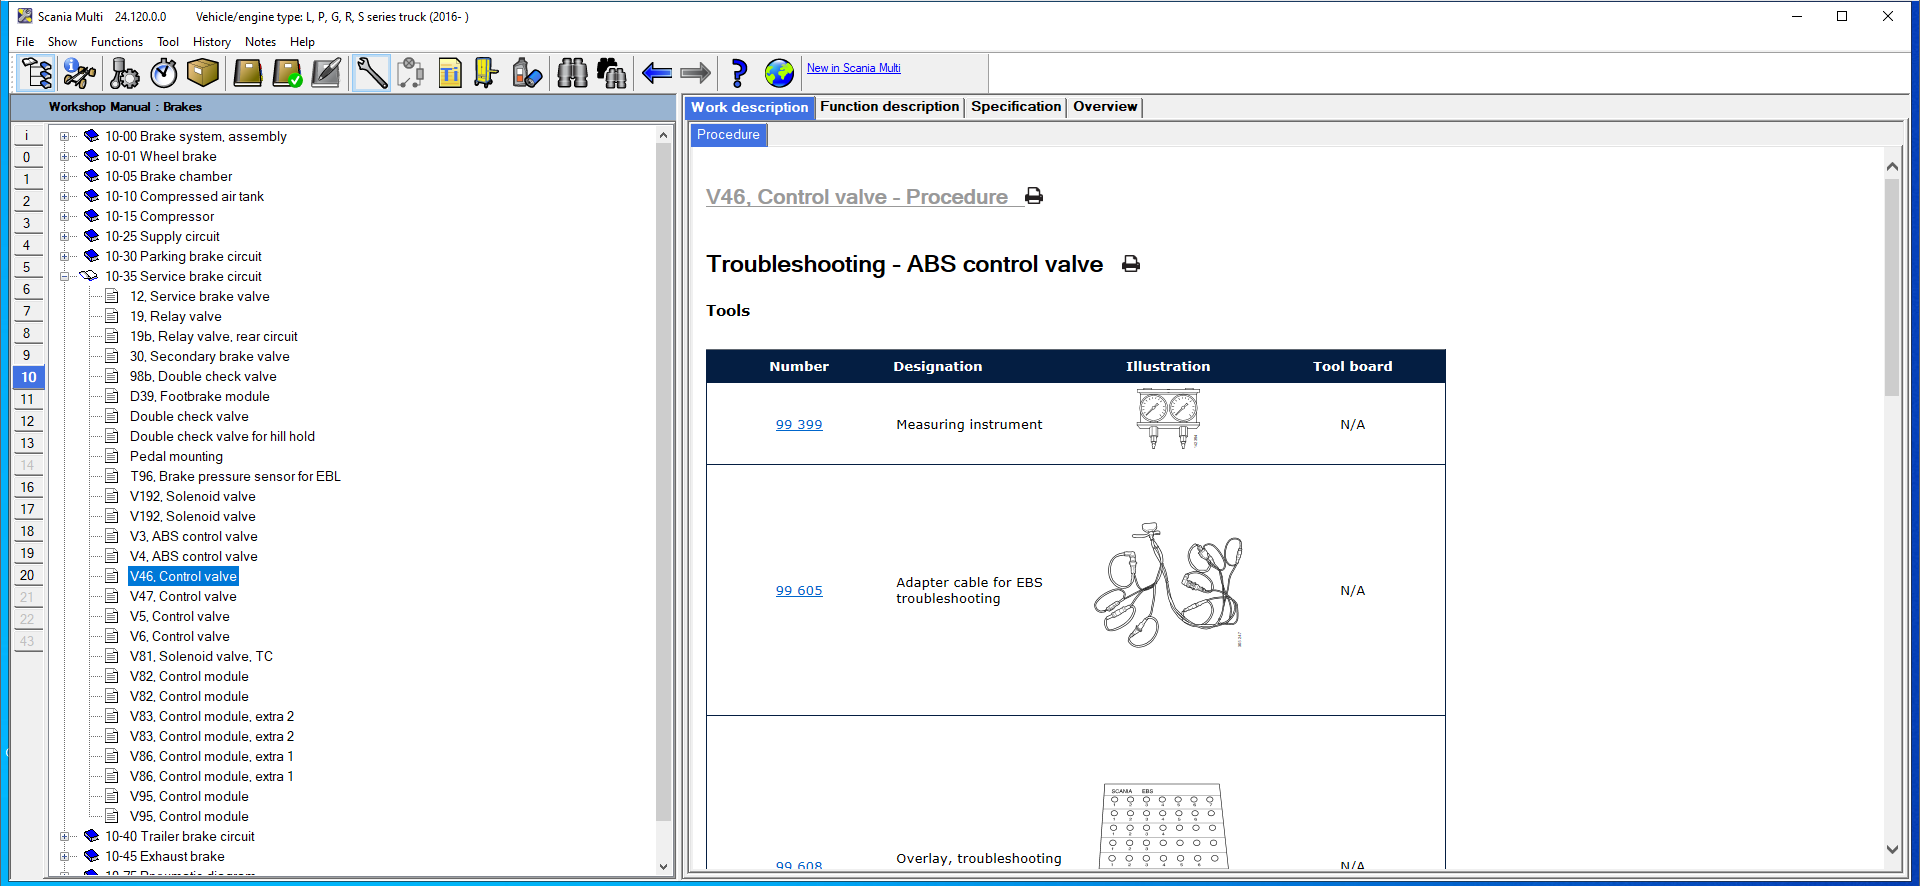This screenshot has width=1920, height=886.
Task: Open the chassis information icon
Action: pyautogui.click(x=79, y=73)
